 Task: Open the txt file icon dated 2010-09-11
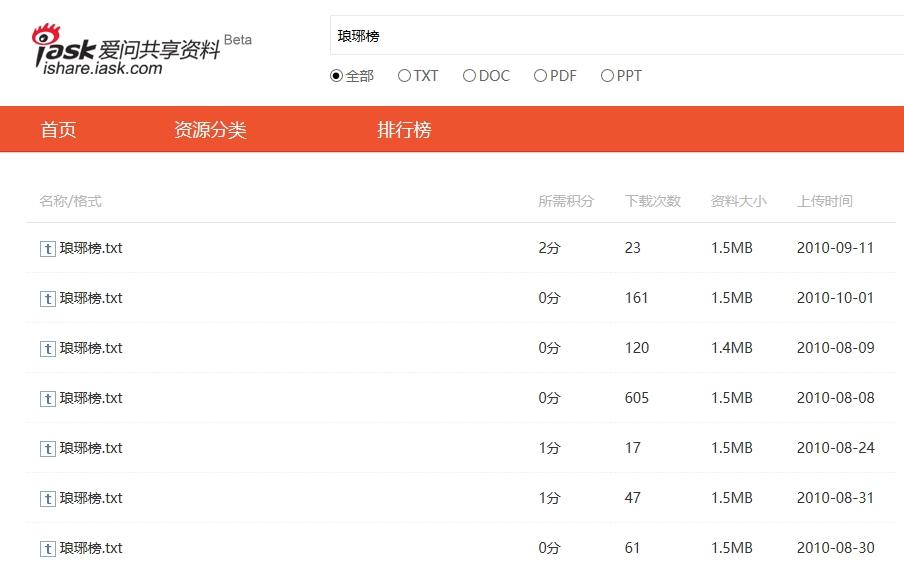(x=48, y=249)
